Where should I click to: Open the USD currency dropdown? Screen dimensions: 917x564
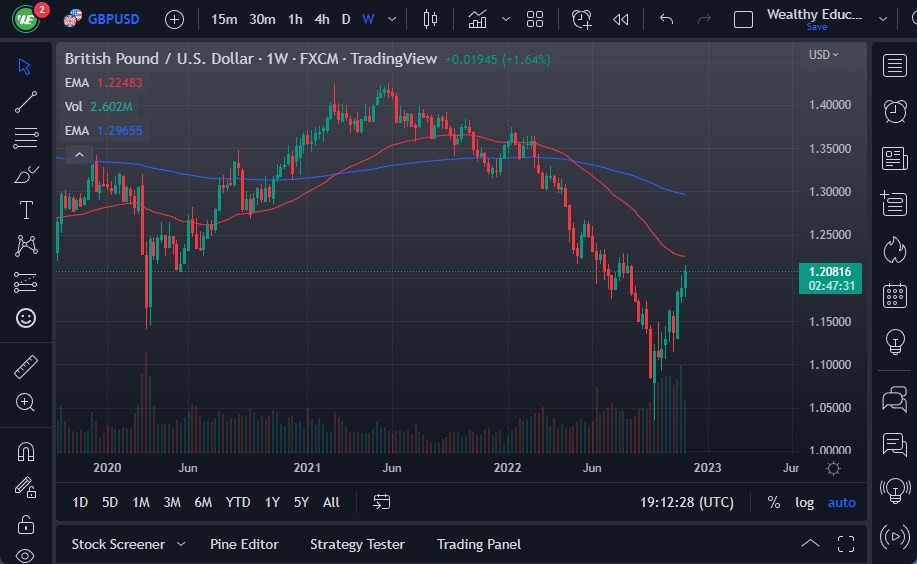(823, 55)
